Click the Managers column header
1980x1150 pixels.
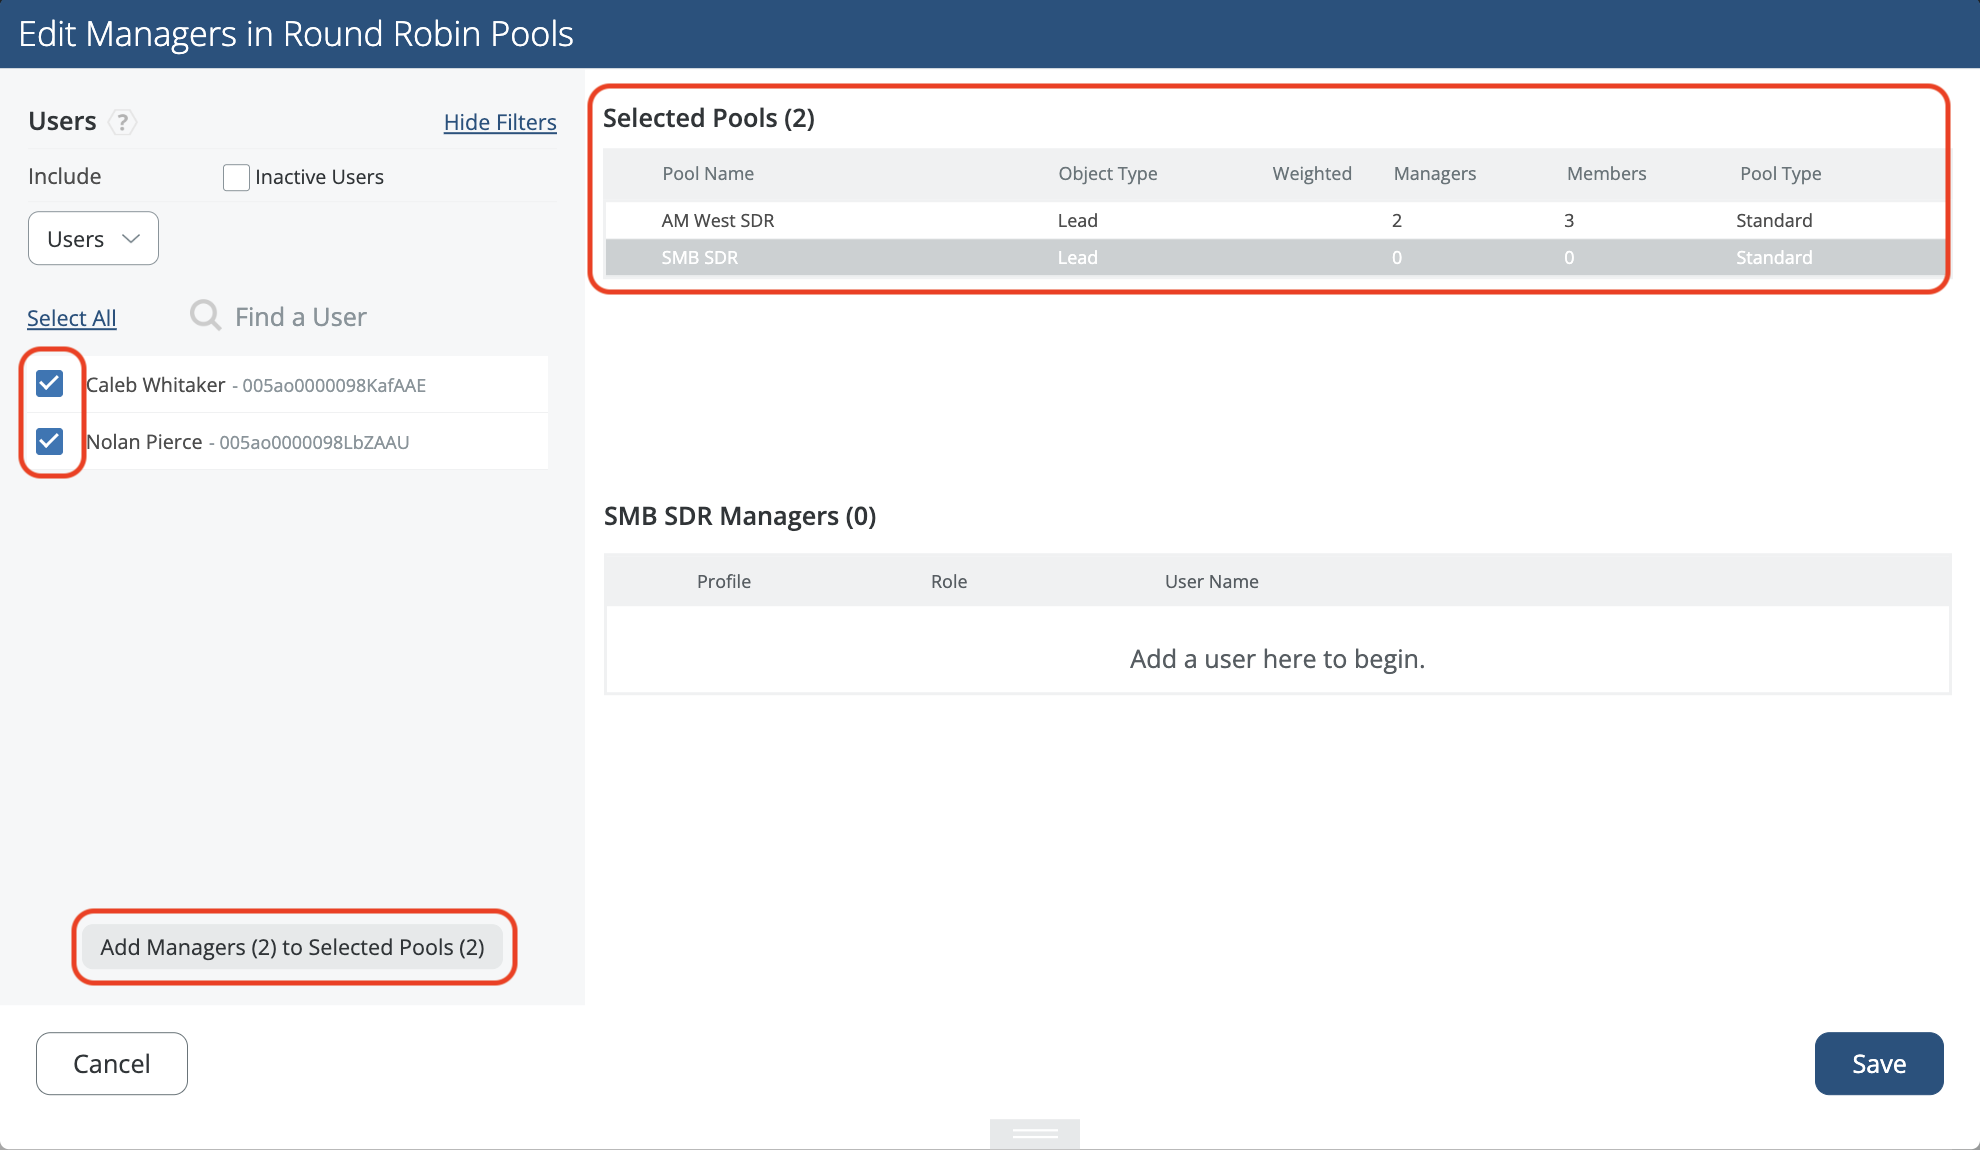tap(1434, 174)
